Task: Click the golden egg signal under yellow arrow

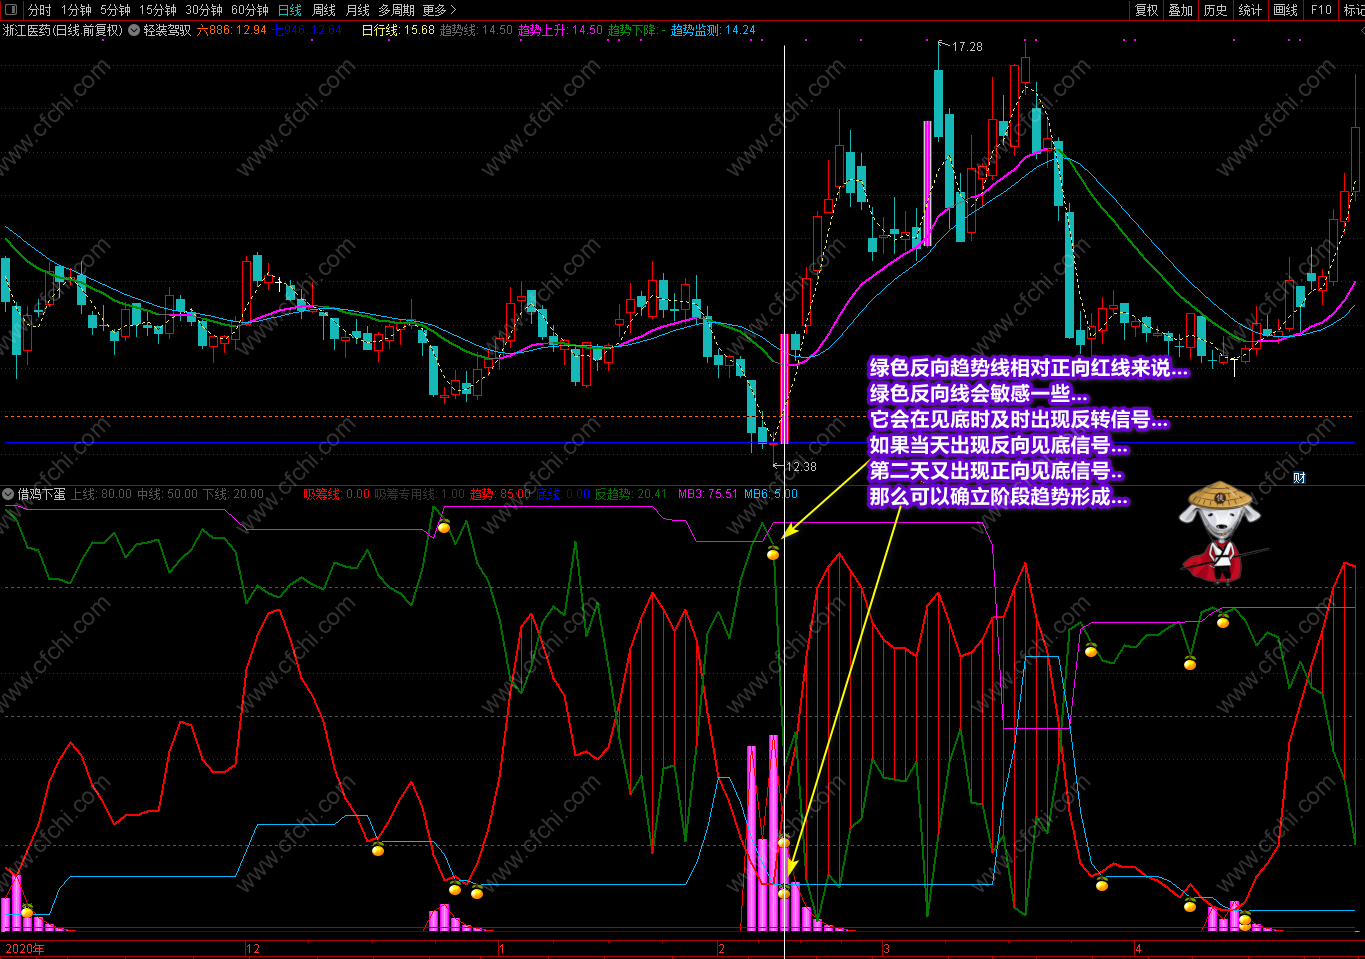Action: pos(773,553)
